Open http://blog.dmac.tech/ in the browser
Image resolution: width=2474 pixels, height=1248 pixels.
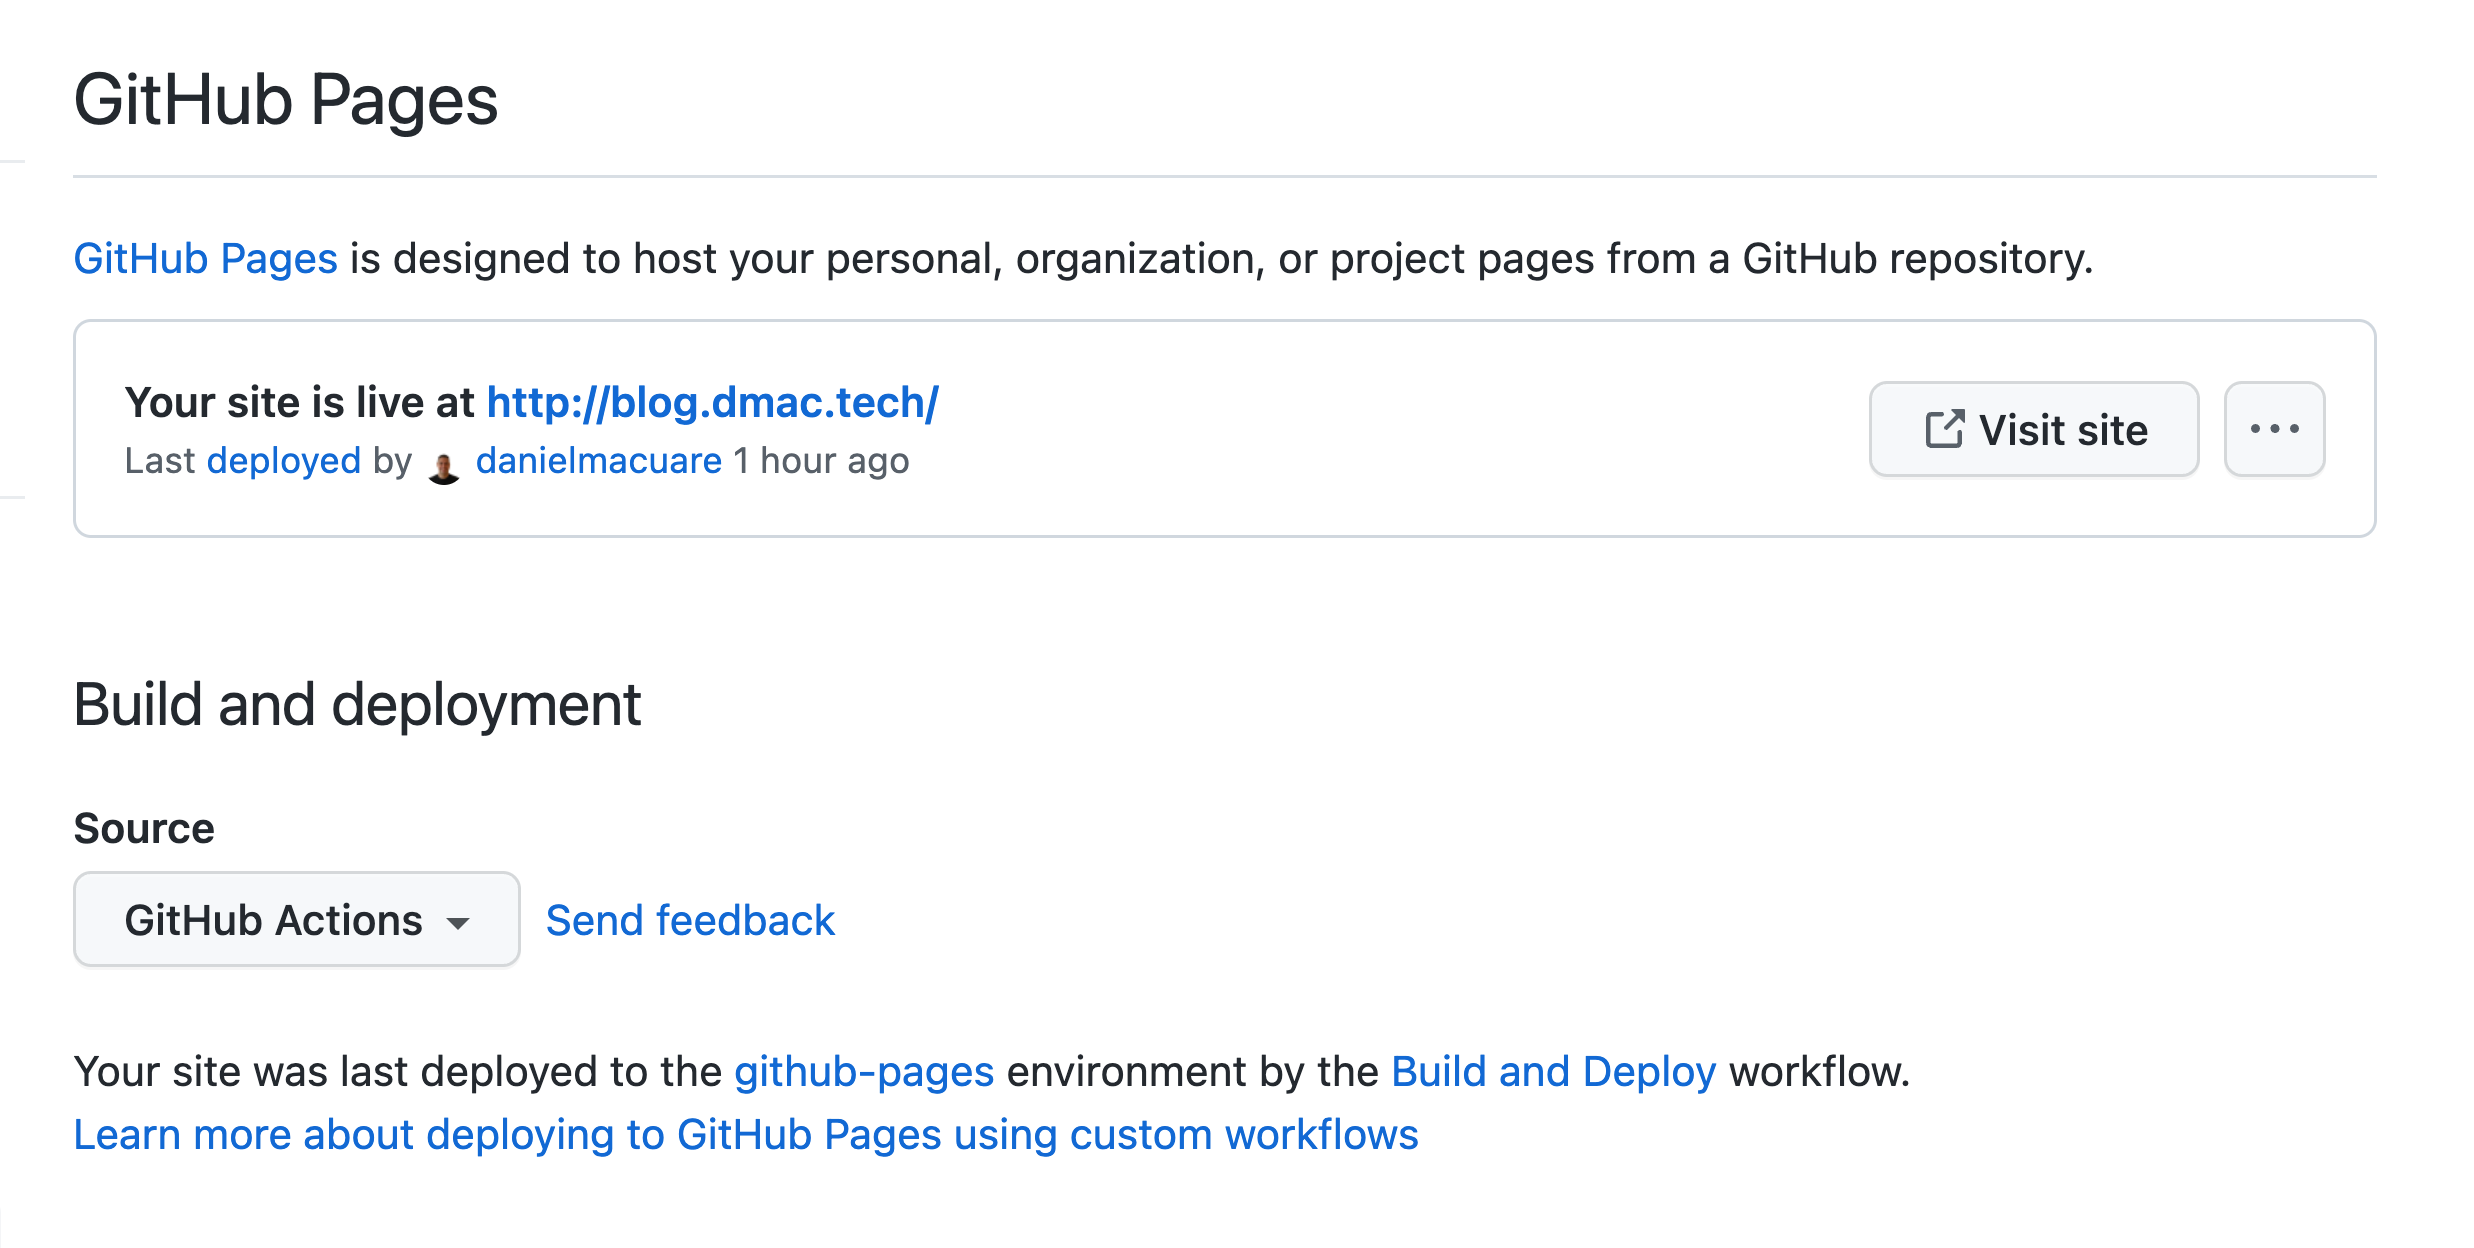click(x=711, y=402)
